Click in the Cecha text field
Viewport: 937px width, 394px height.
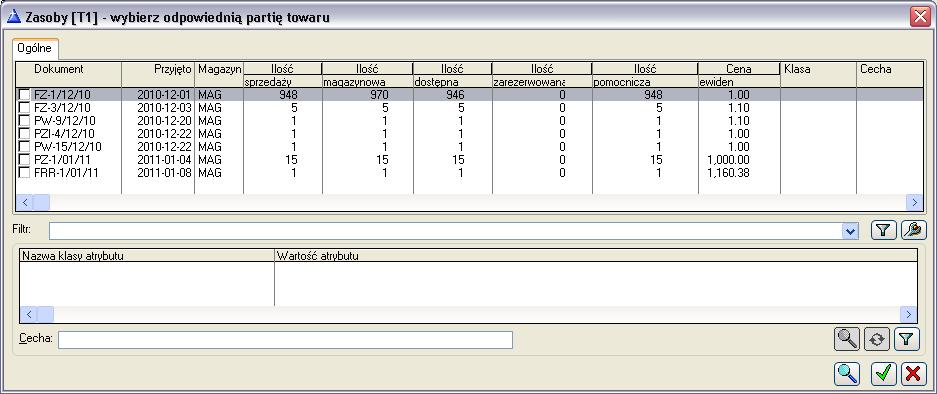285,340
